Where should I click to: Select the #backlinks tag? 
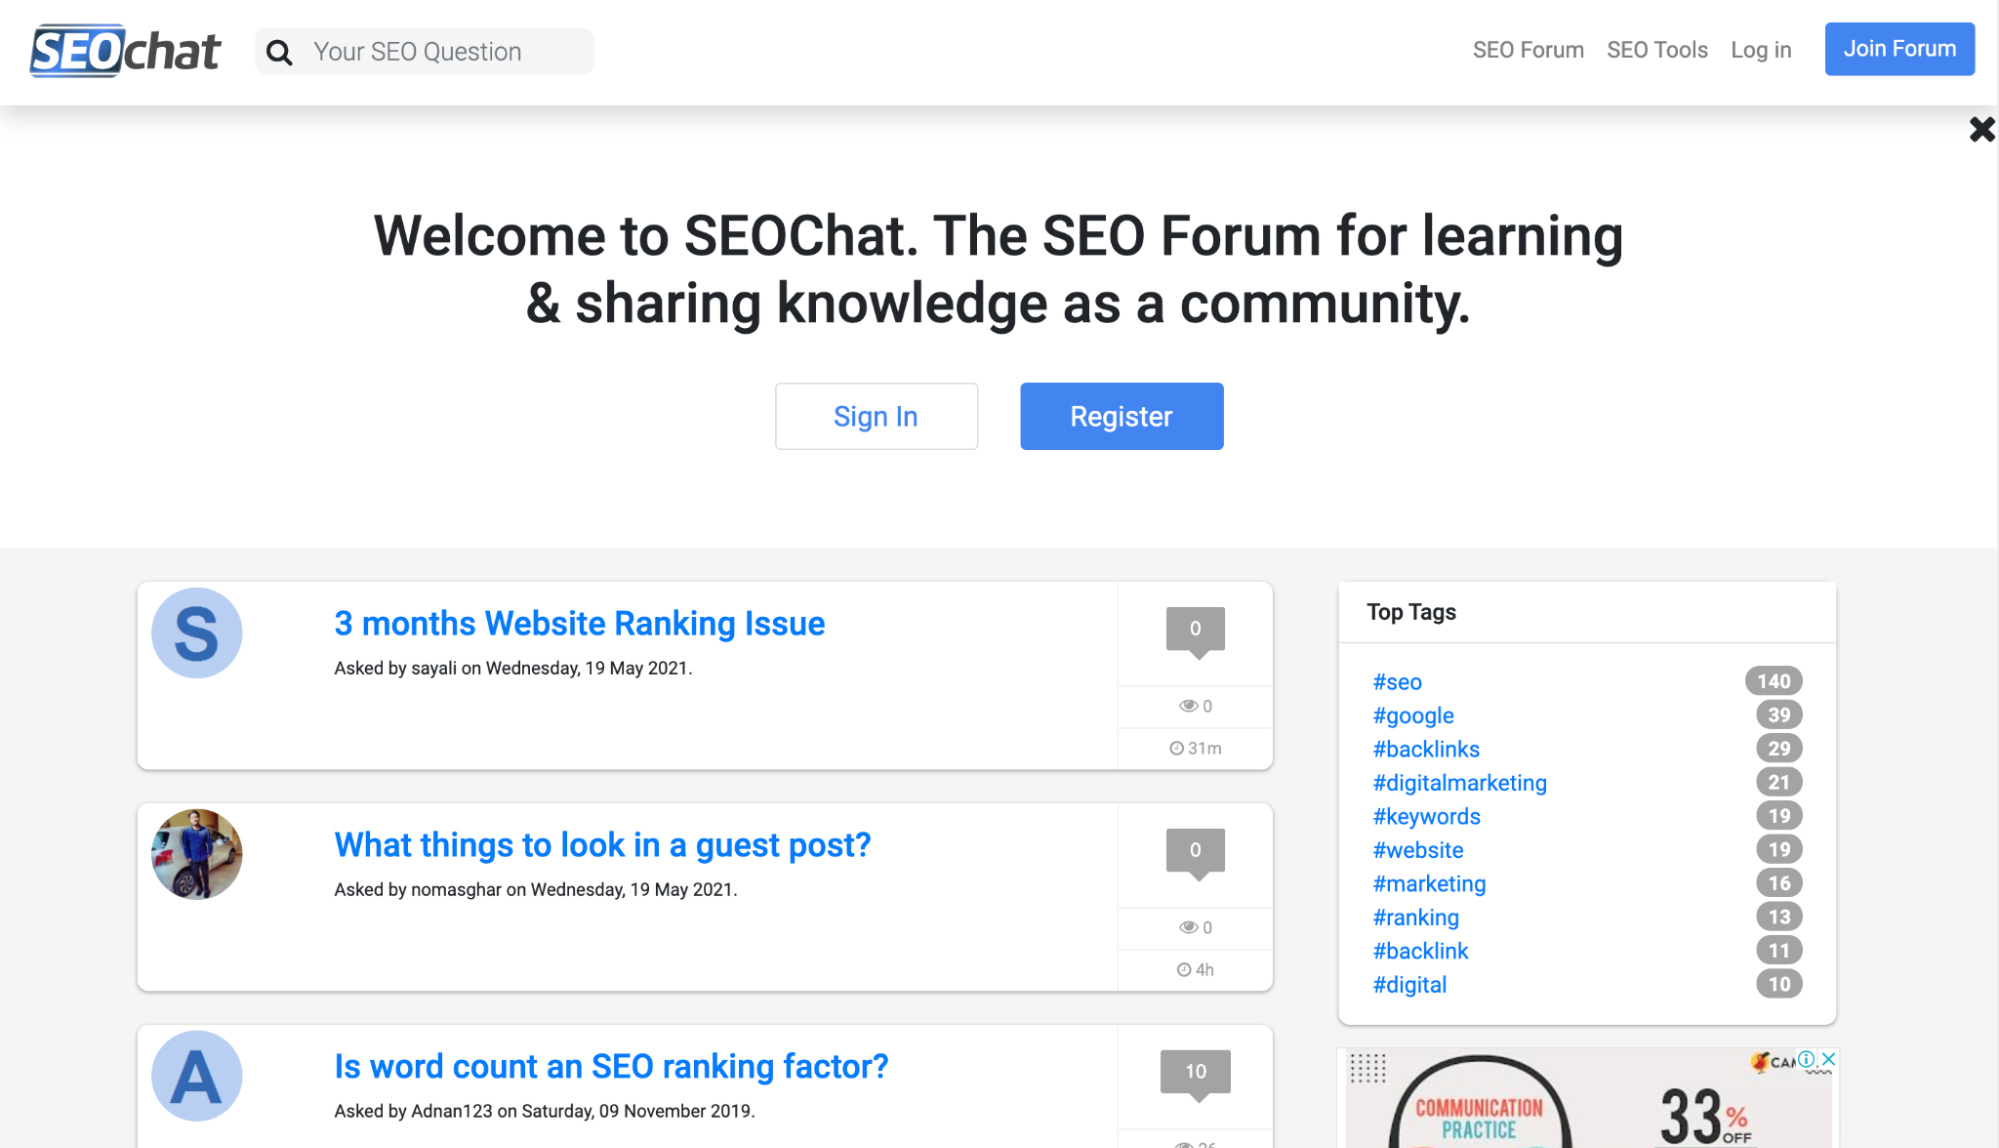(x=1426, y=749)
